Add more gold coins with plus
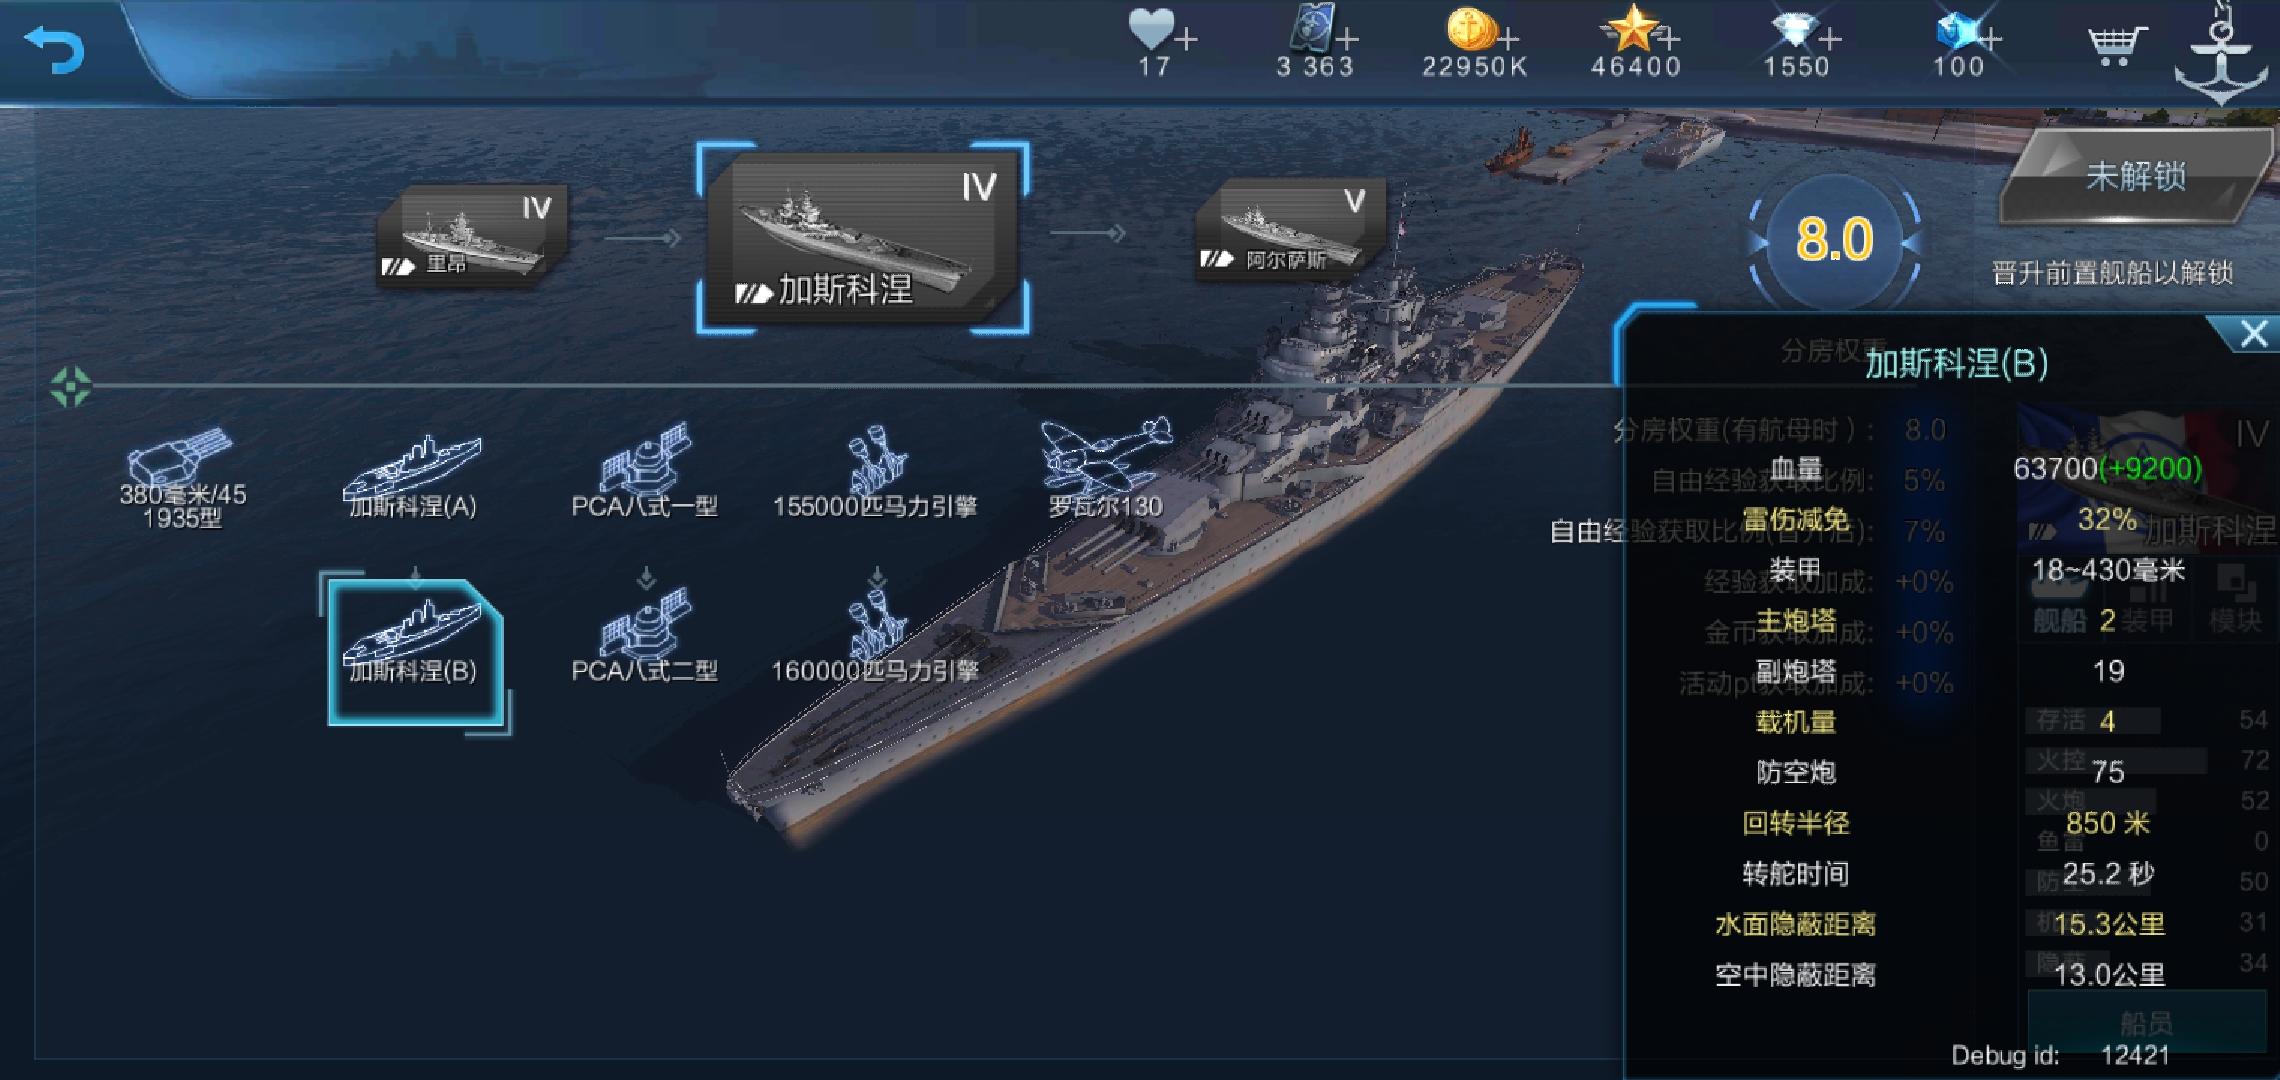This screenshot has height=1080, width=2280. pos(1508,40)
